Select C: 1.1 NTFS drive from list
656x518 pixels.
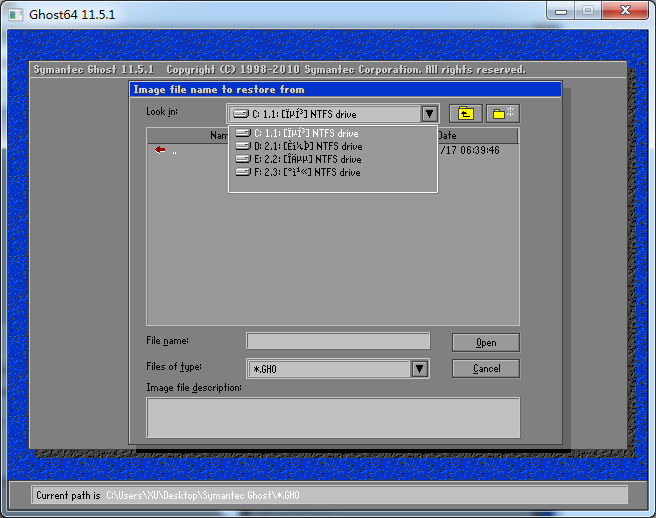(333, 133)
